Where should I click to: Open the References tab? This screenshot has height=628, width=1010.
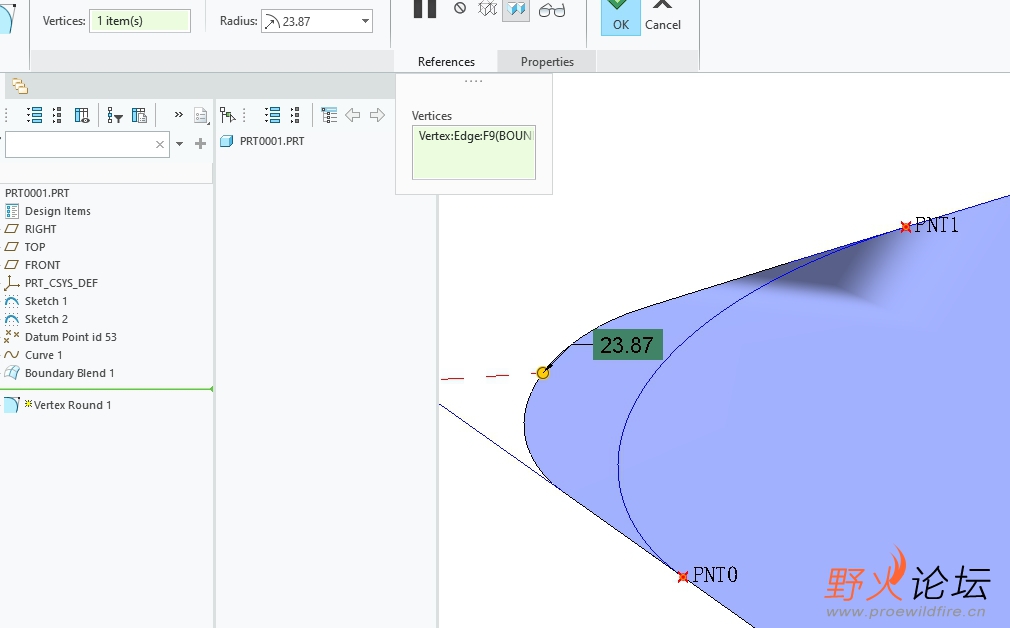point(446,62)
